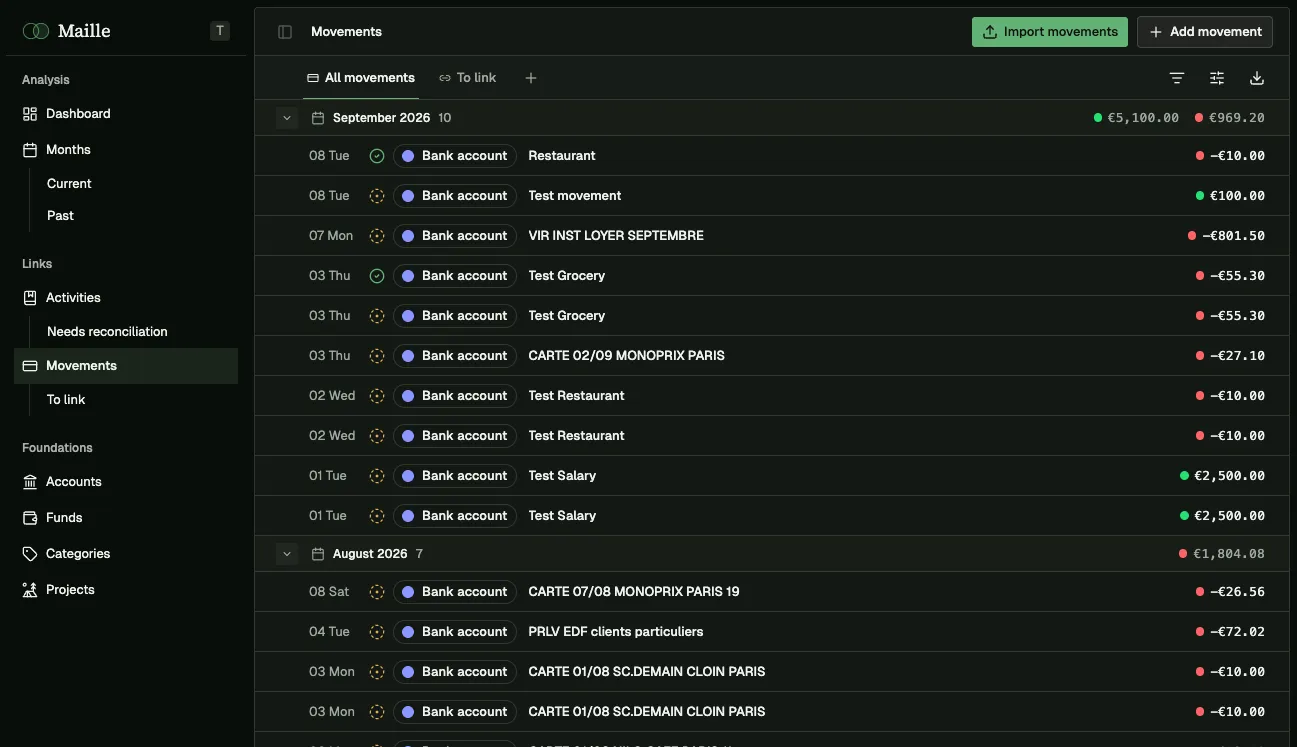
Task: Toggle pending status on CARTE 07/08 MONOPRIX PARIS 19
Action: (x=377, y=592)
